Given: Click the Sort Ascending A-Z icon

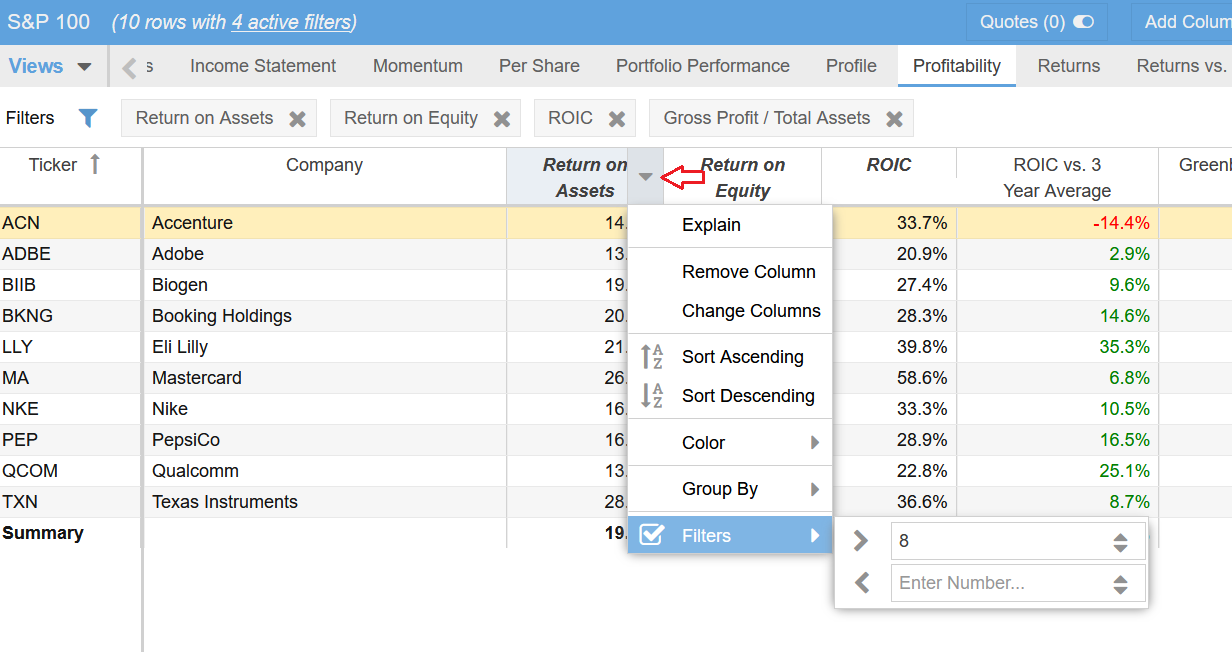Looking at the screenshot, I should click(652, 357).
